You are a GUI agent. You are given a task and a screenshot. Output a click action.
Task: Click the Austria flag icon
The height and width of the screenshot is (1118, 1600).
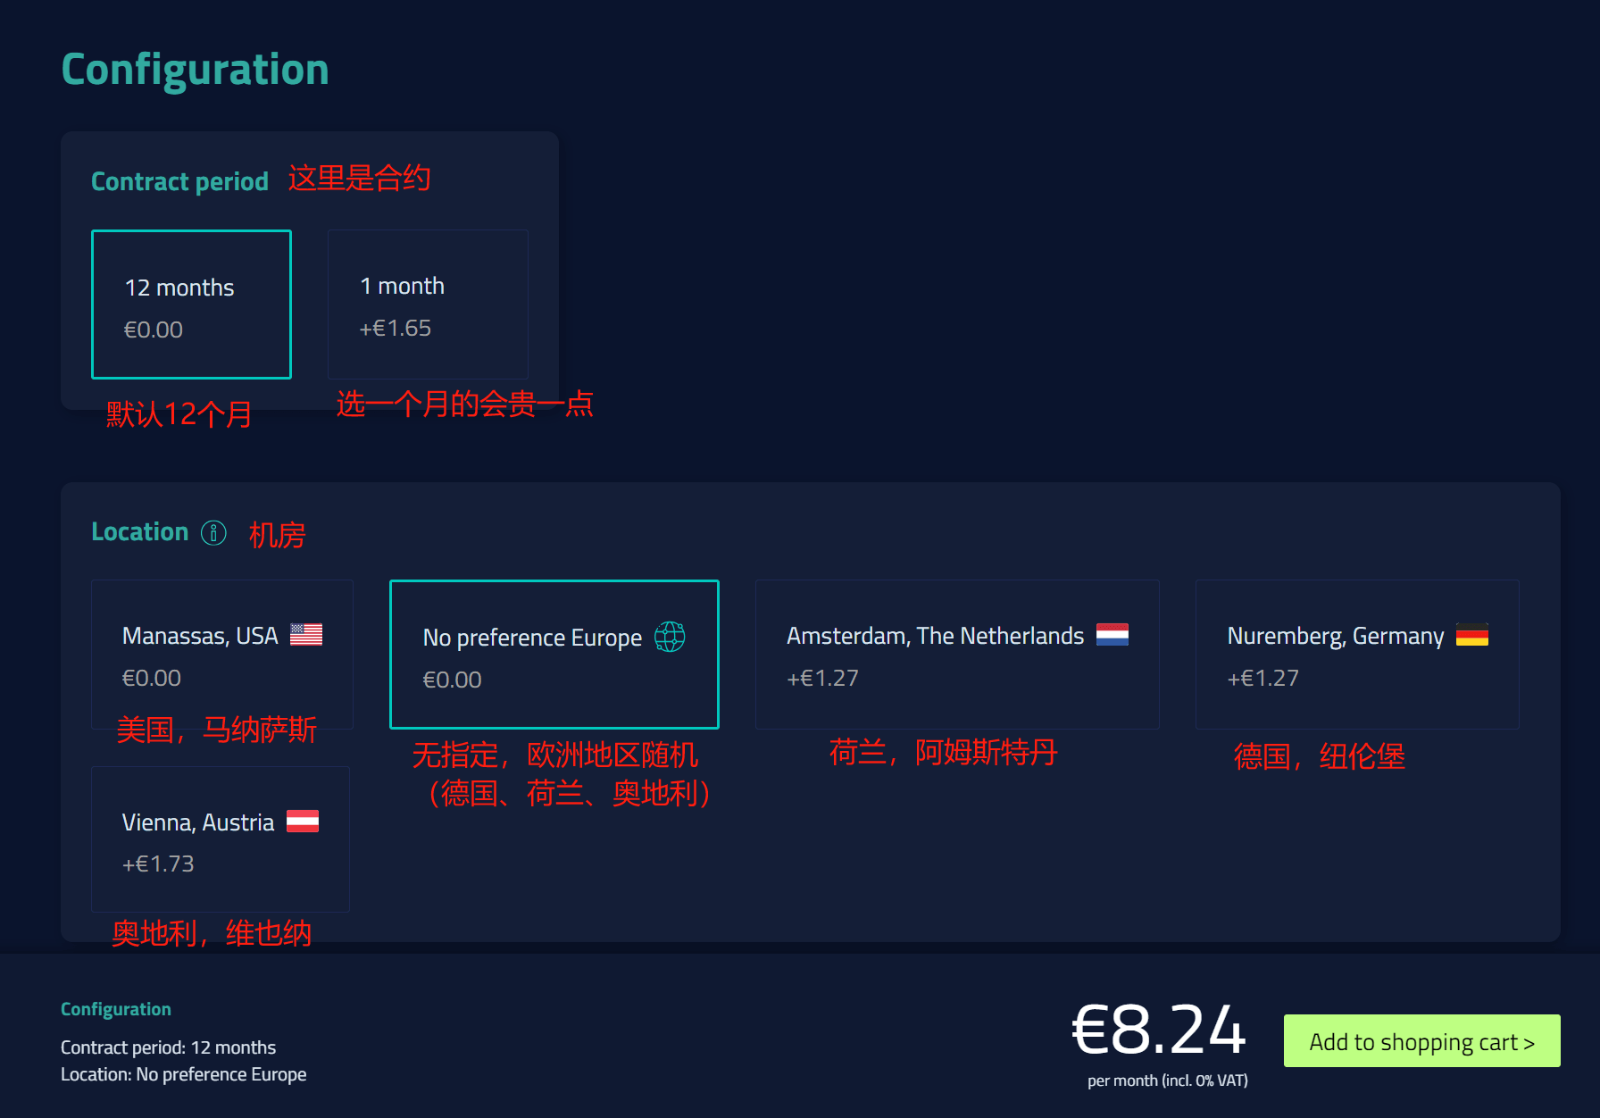click(303, 822)
